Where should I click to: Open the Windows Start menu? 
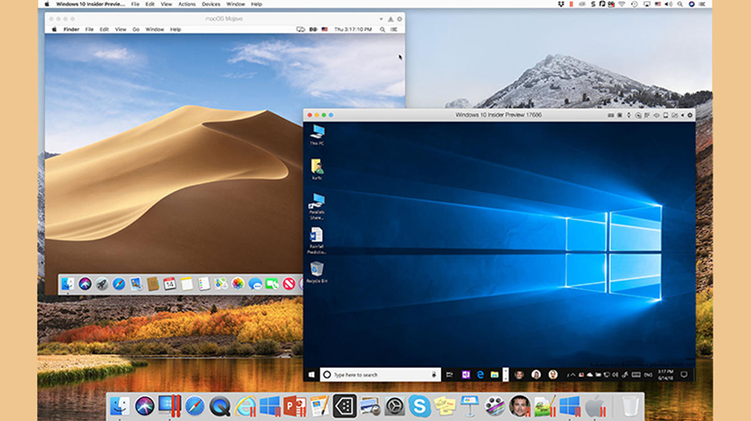pyautogui.click(x=311, y=375)
